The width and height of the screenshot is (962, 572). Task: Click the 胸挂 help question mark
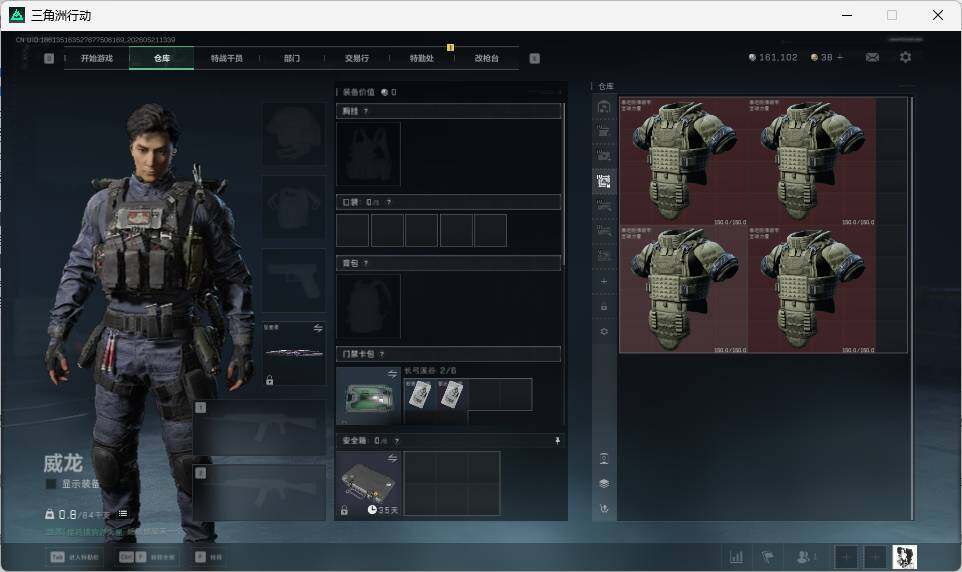[366, 111]
